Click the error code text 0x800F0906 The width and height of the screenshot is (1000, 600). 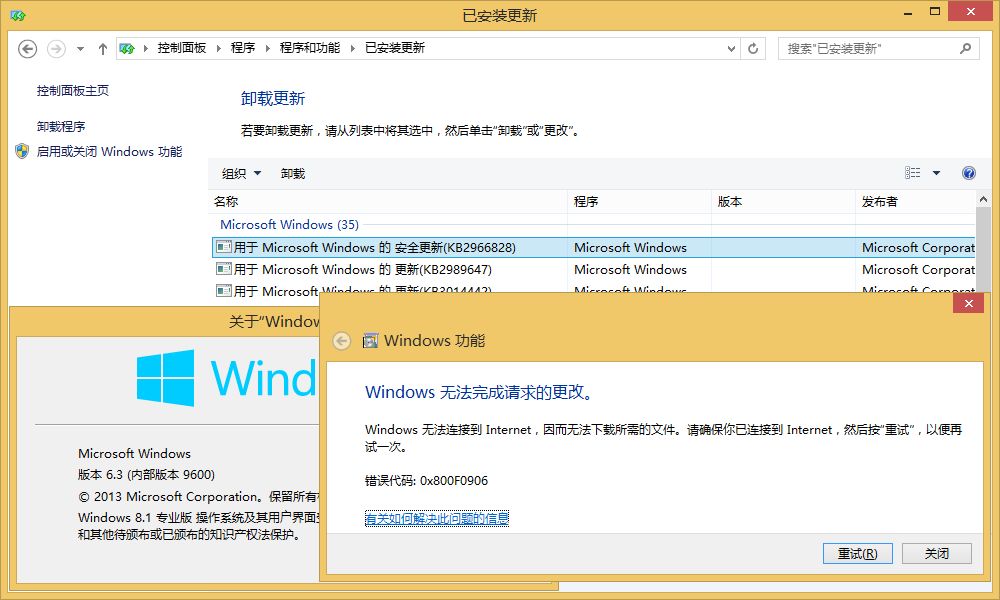tap(453, 481)
